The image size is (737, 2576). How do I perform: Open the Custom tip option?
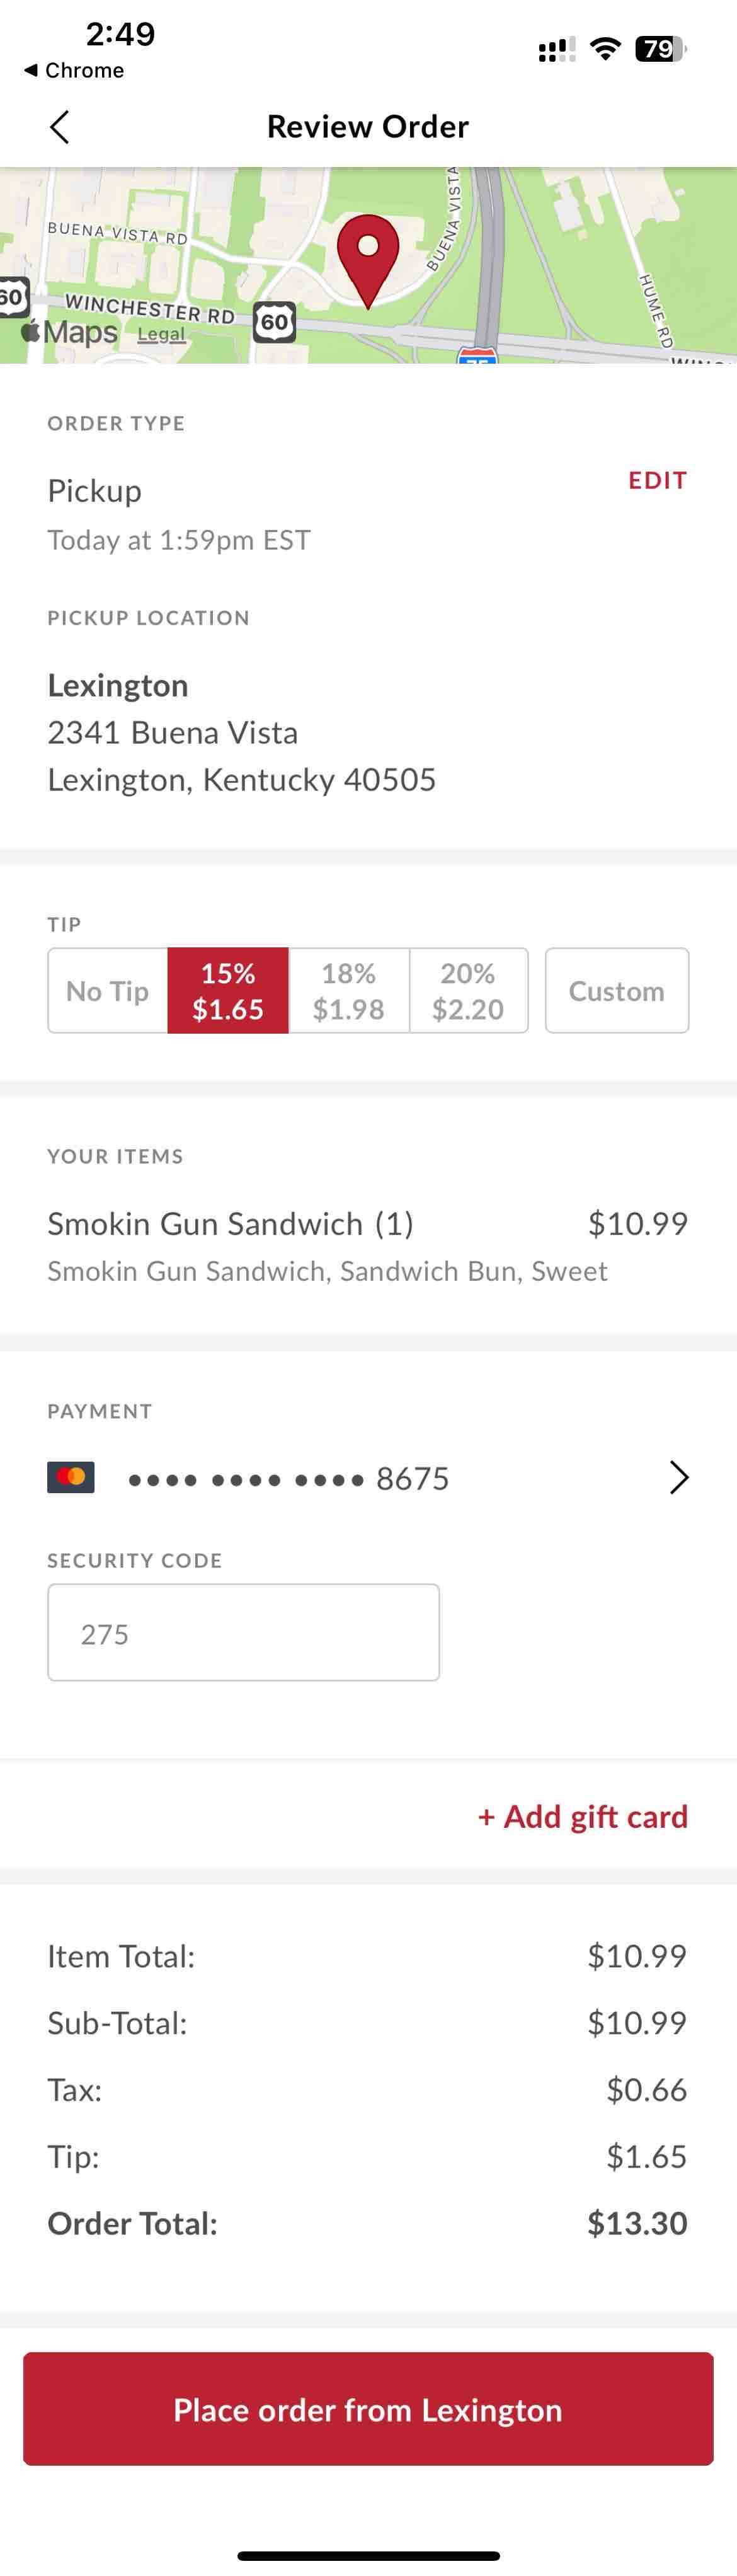tap(617, 990)
